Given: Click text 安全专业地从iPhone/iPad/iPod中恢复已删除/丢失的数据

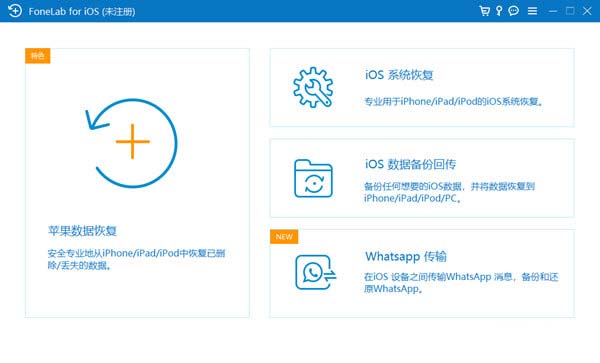Looking at the screenshot, I should pyautogui.click(x=136, y=259).
